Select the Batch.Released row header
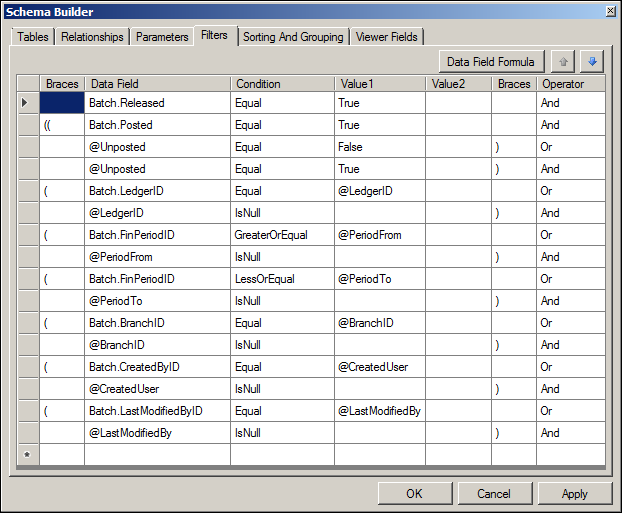The image size is (622, 513). point(28,103)
